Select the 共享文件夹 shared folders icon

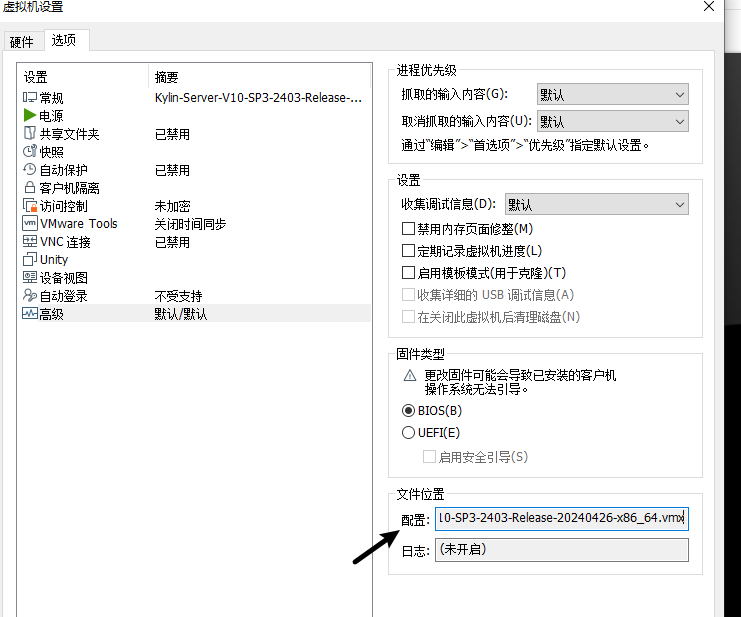coord(30,133)
